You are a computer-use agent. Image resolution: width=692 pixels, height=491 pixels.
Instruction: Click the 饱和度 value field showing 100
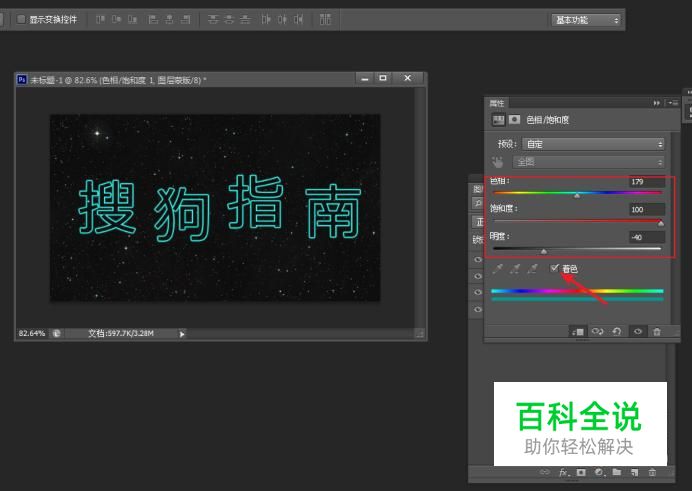[x=647, y=210]
